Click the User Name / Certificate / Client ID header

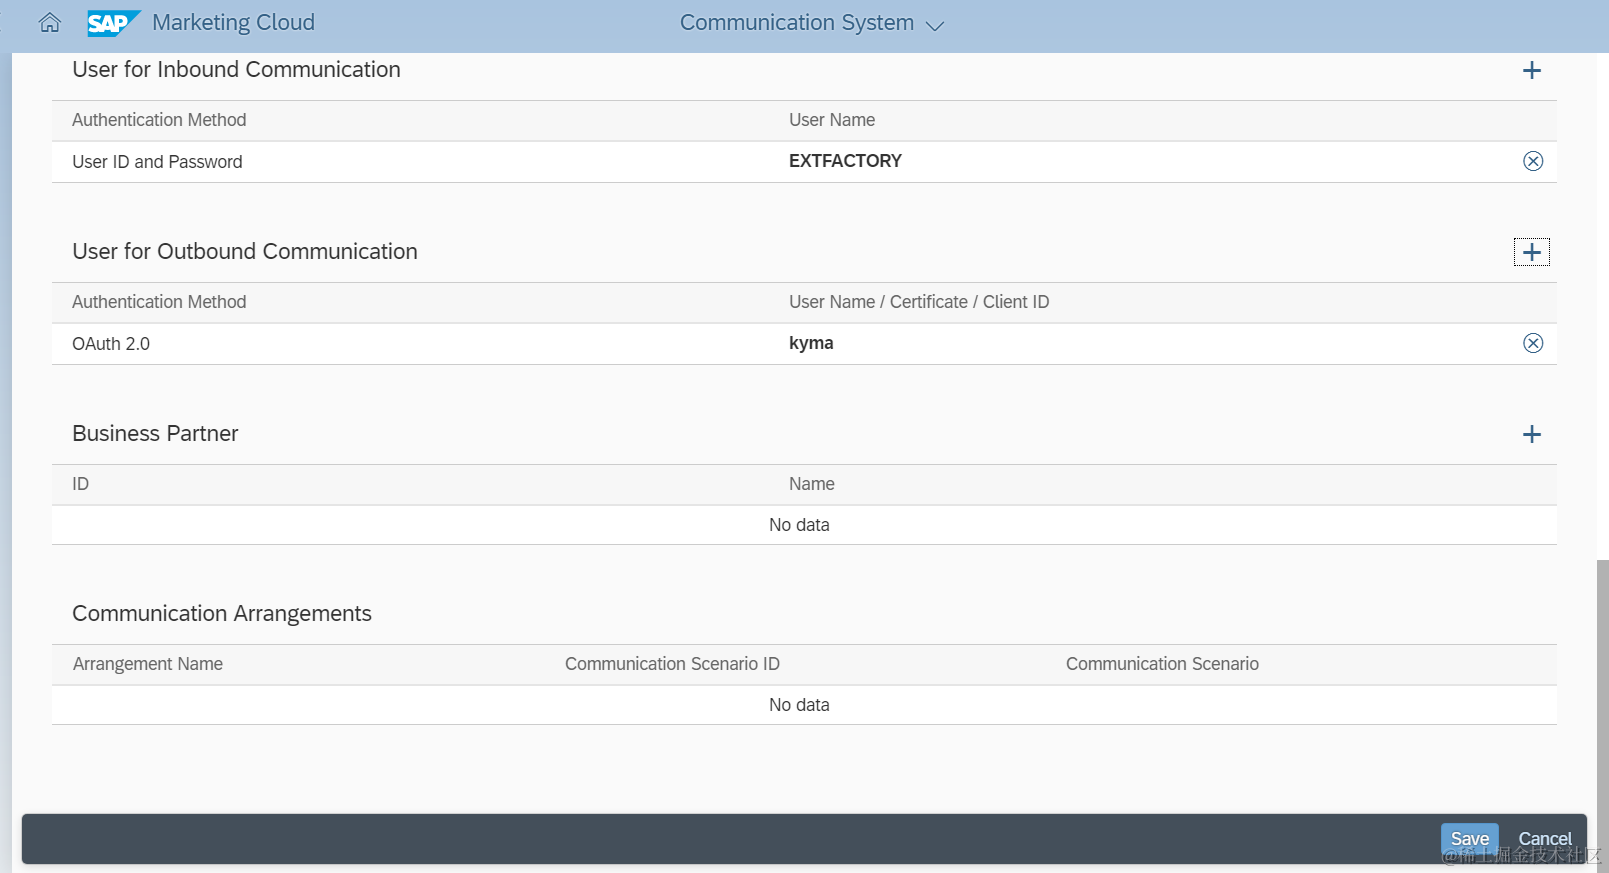tap(919, 302)
